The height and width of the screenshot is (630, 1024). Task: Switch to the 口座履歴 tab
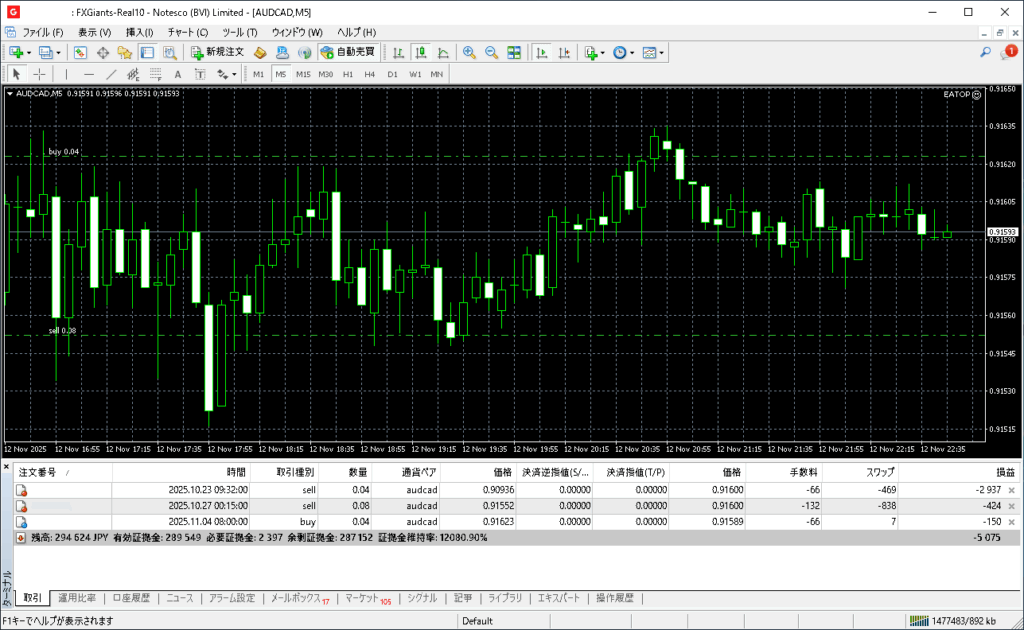click(x=131, y=598)
